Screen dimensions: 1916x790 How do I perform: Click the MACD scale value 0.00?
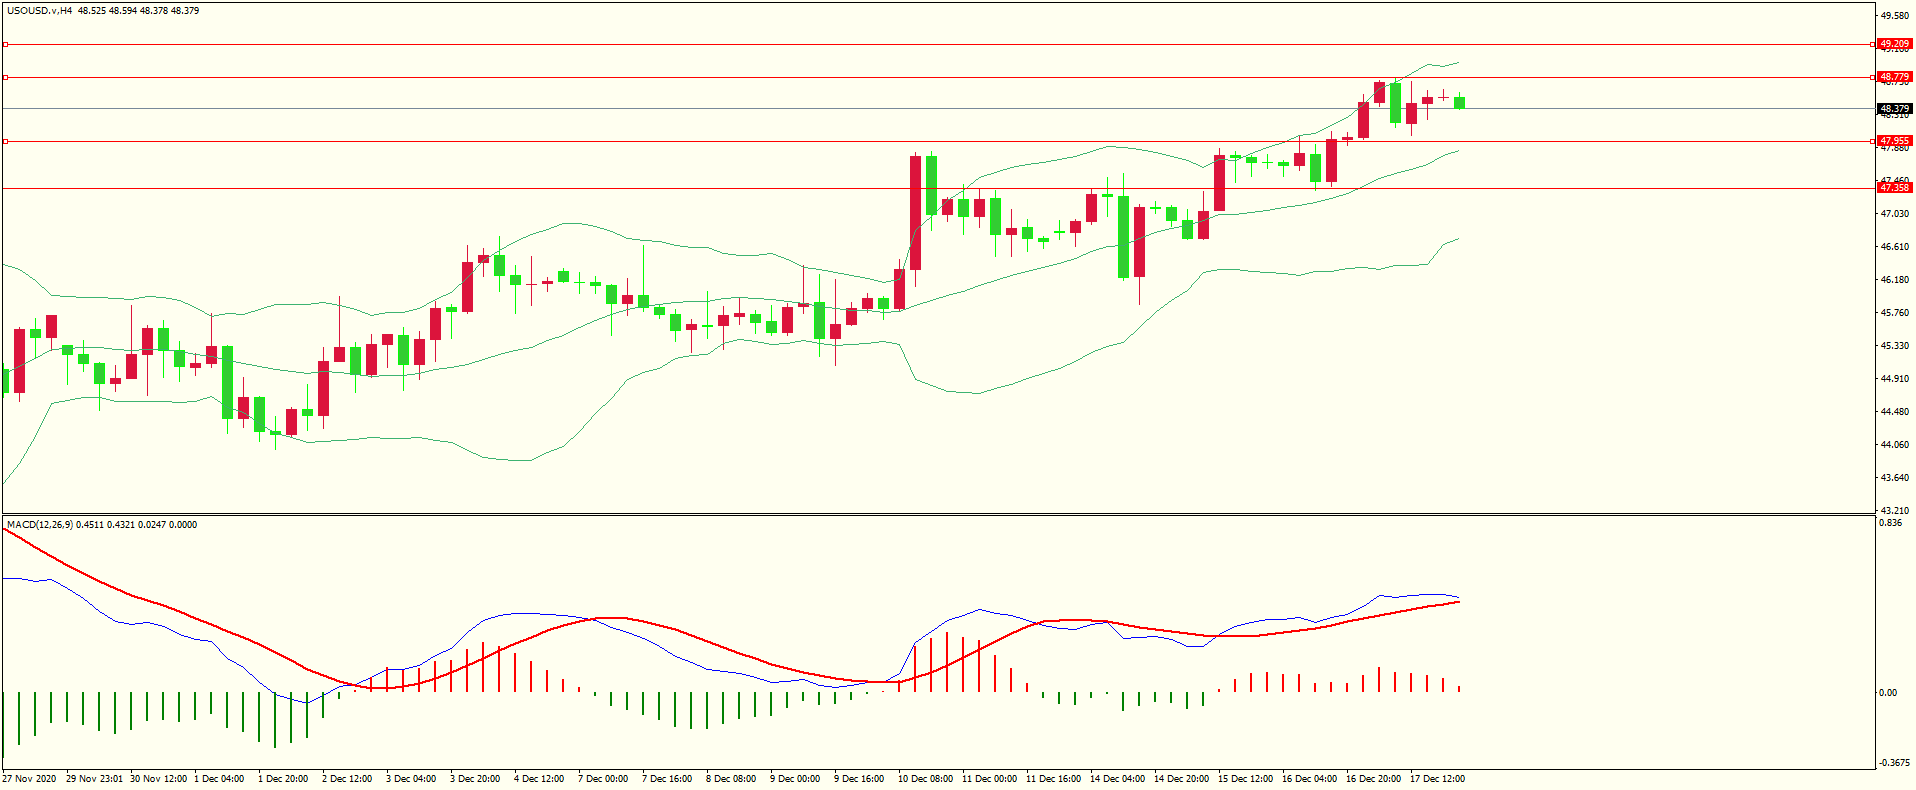[1888, 693]
